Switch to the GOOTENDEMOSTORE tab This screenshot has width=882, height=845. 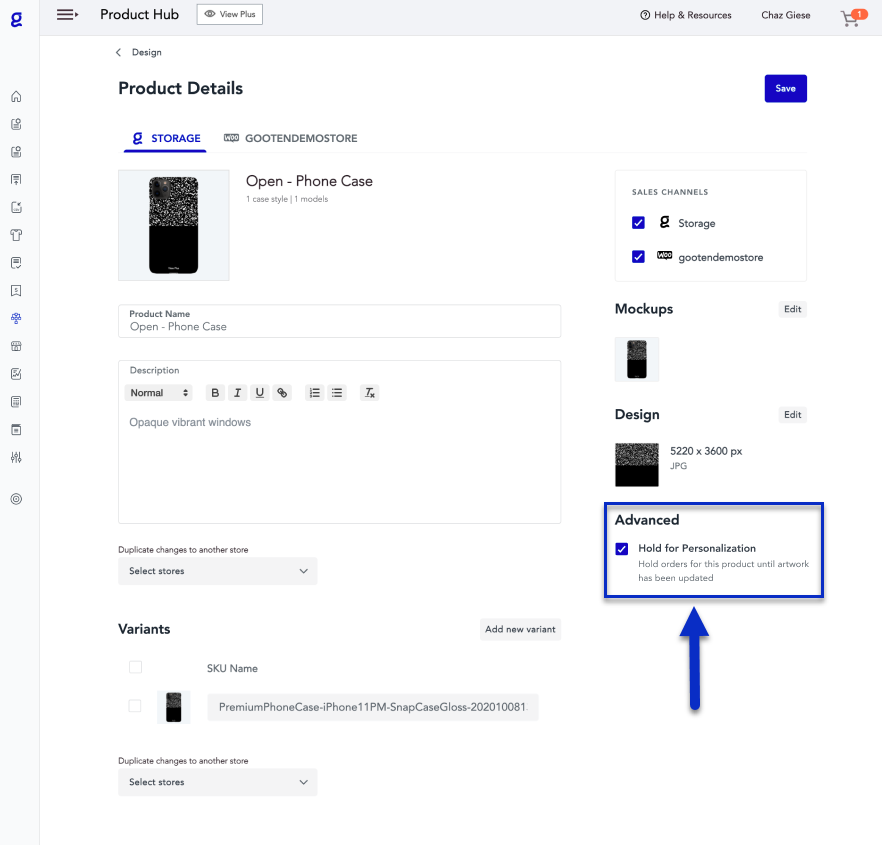point(291,139)
